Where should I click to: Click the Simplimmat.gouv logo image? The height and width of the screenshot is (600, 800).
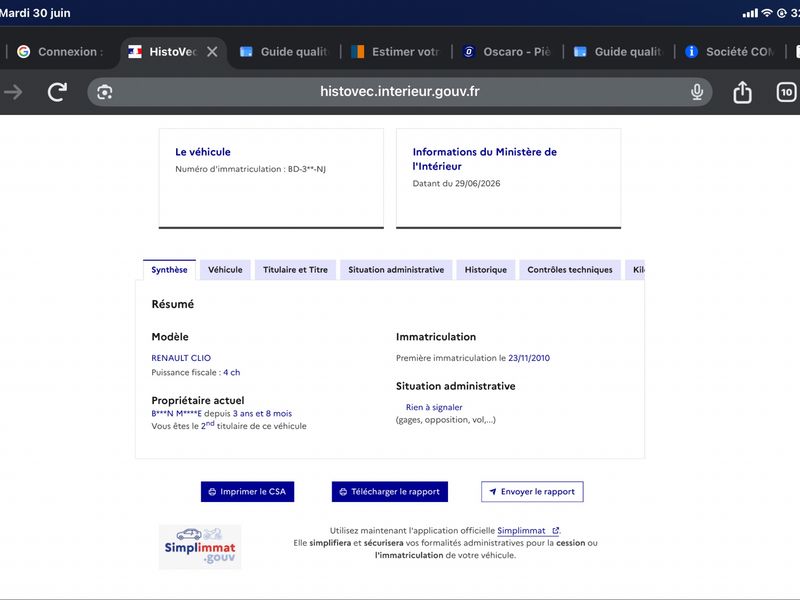(x=200, y=547)
